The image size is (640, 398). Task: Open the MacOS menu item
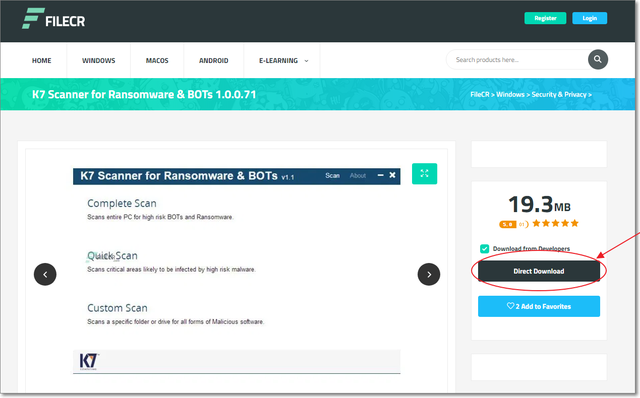[x=157, y=60]
